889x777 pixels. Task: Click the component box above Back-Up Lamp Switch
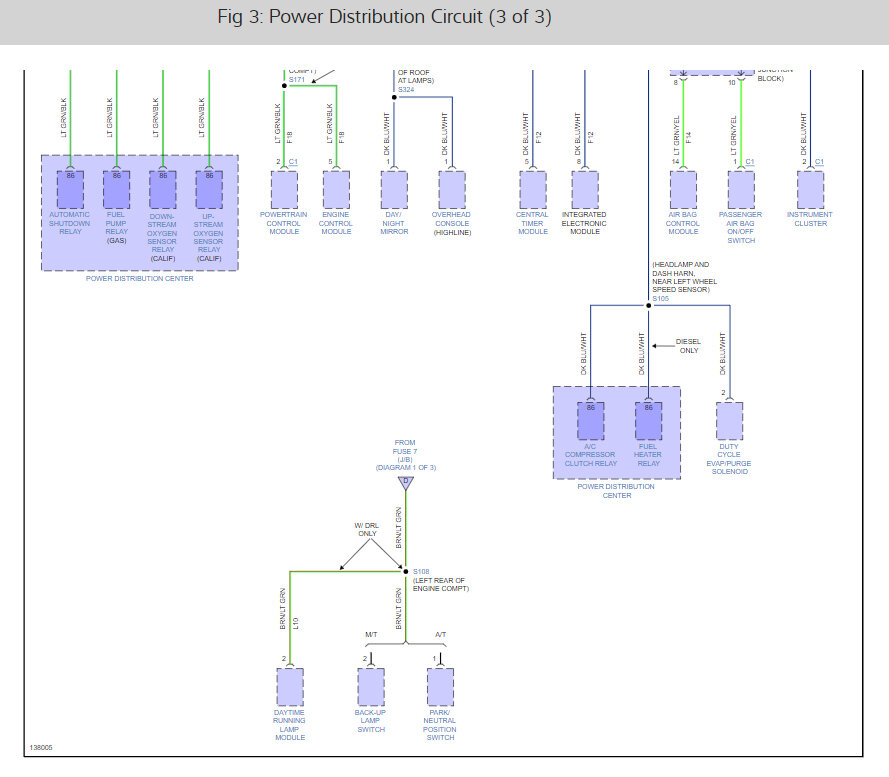click(371, 687)
